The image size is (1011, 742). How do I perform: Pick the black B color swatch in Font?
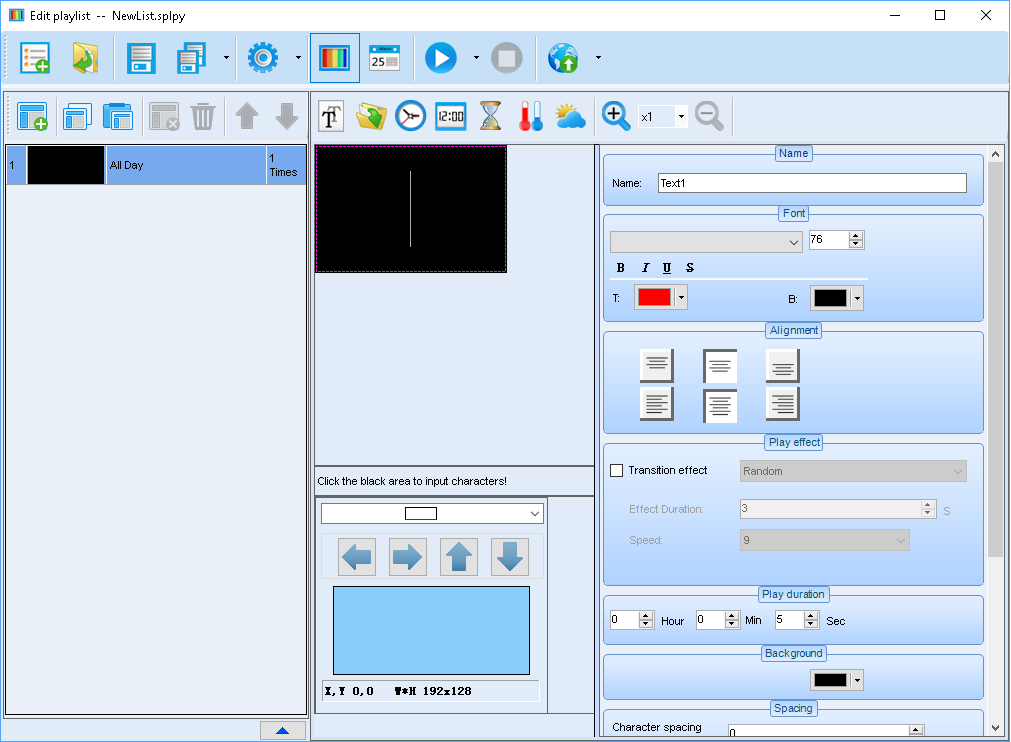click(x=830, y=298)
